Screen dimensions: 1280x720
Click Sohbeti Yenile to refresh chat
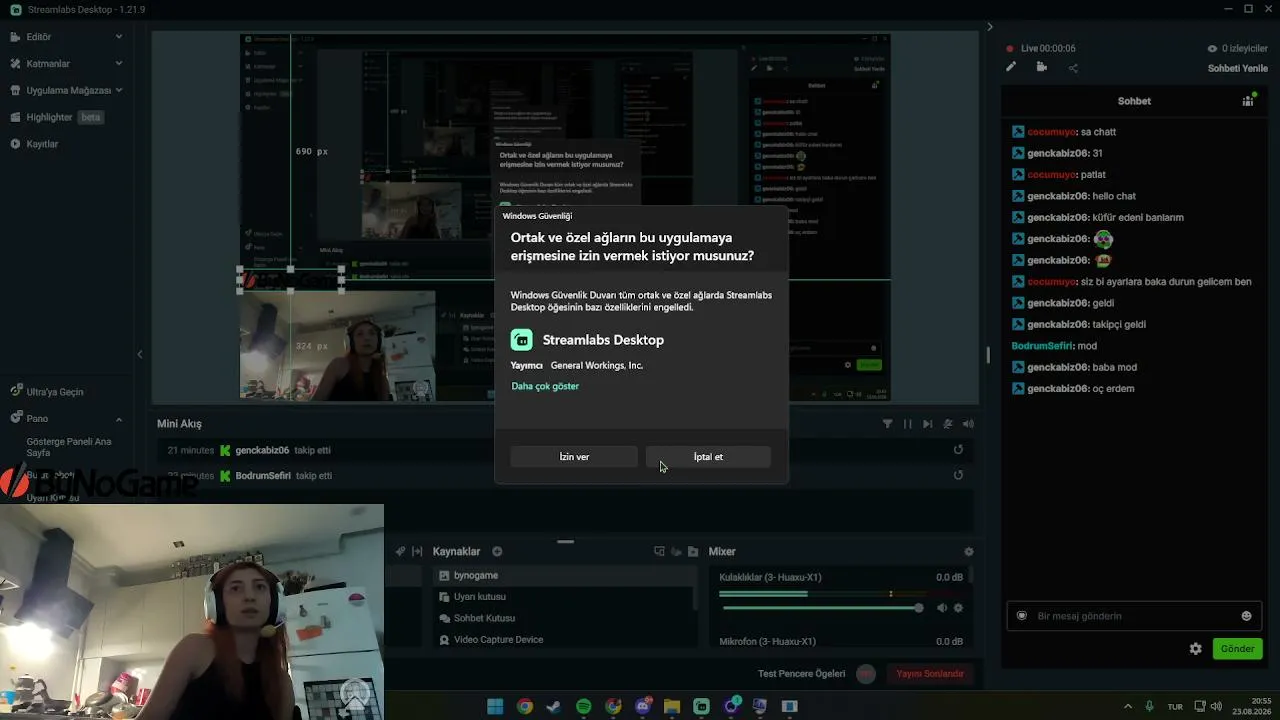click(x=1238, y=68)
